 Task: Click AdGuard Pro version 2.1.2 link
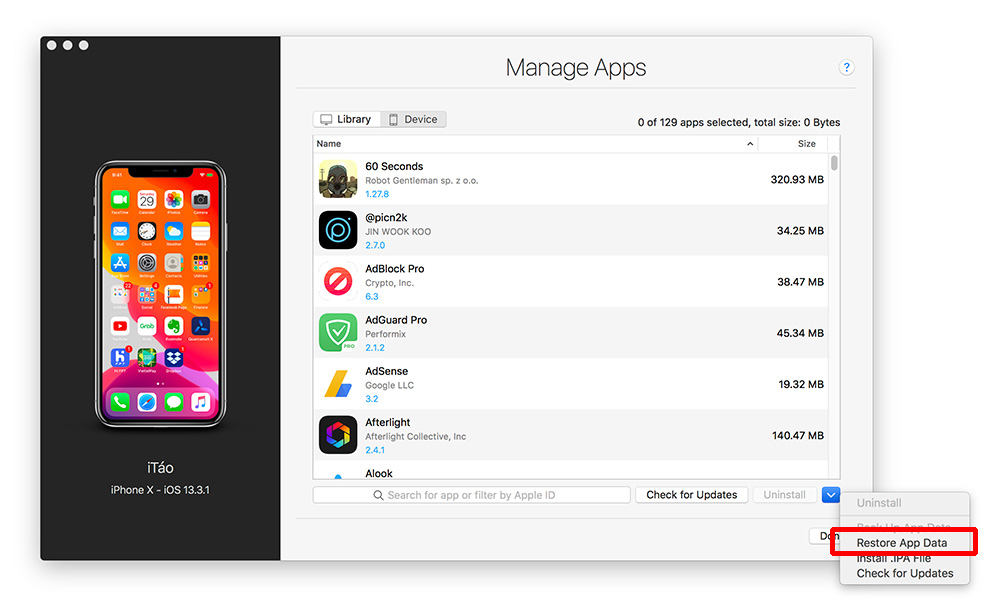375,347
